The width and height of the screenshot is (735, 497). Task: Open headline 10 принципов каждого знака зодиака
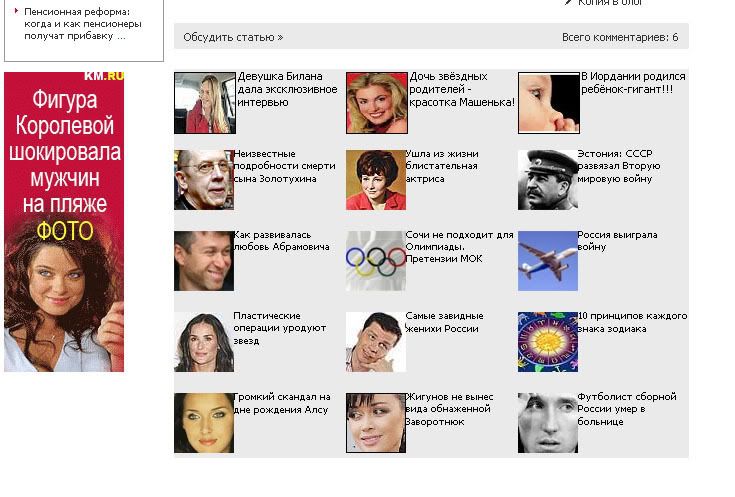tap(632, 322)
